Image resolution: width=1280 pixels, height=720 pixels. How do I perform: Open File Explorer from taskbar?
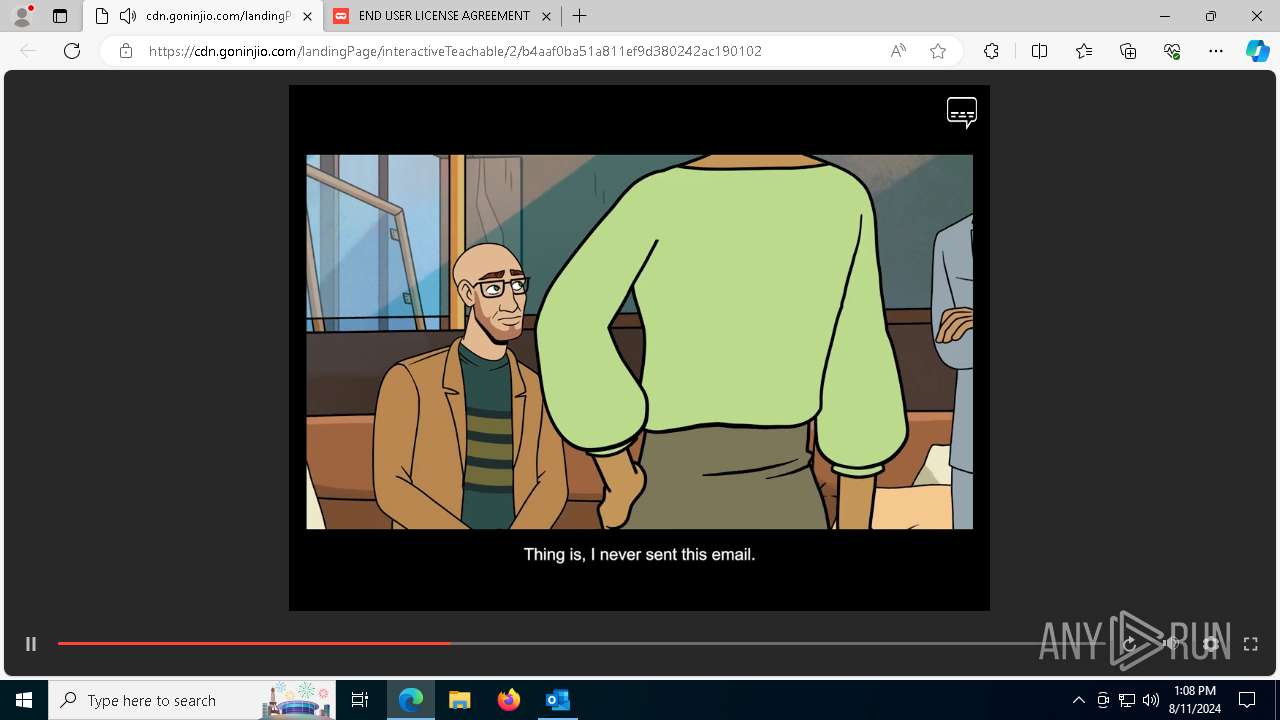(460, 700)
